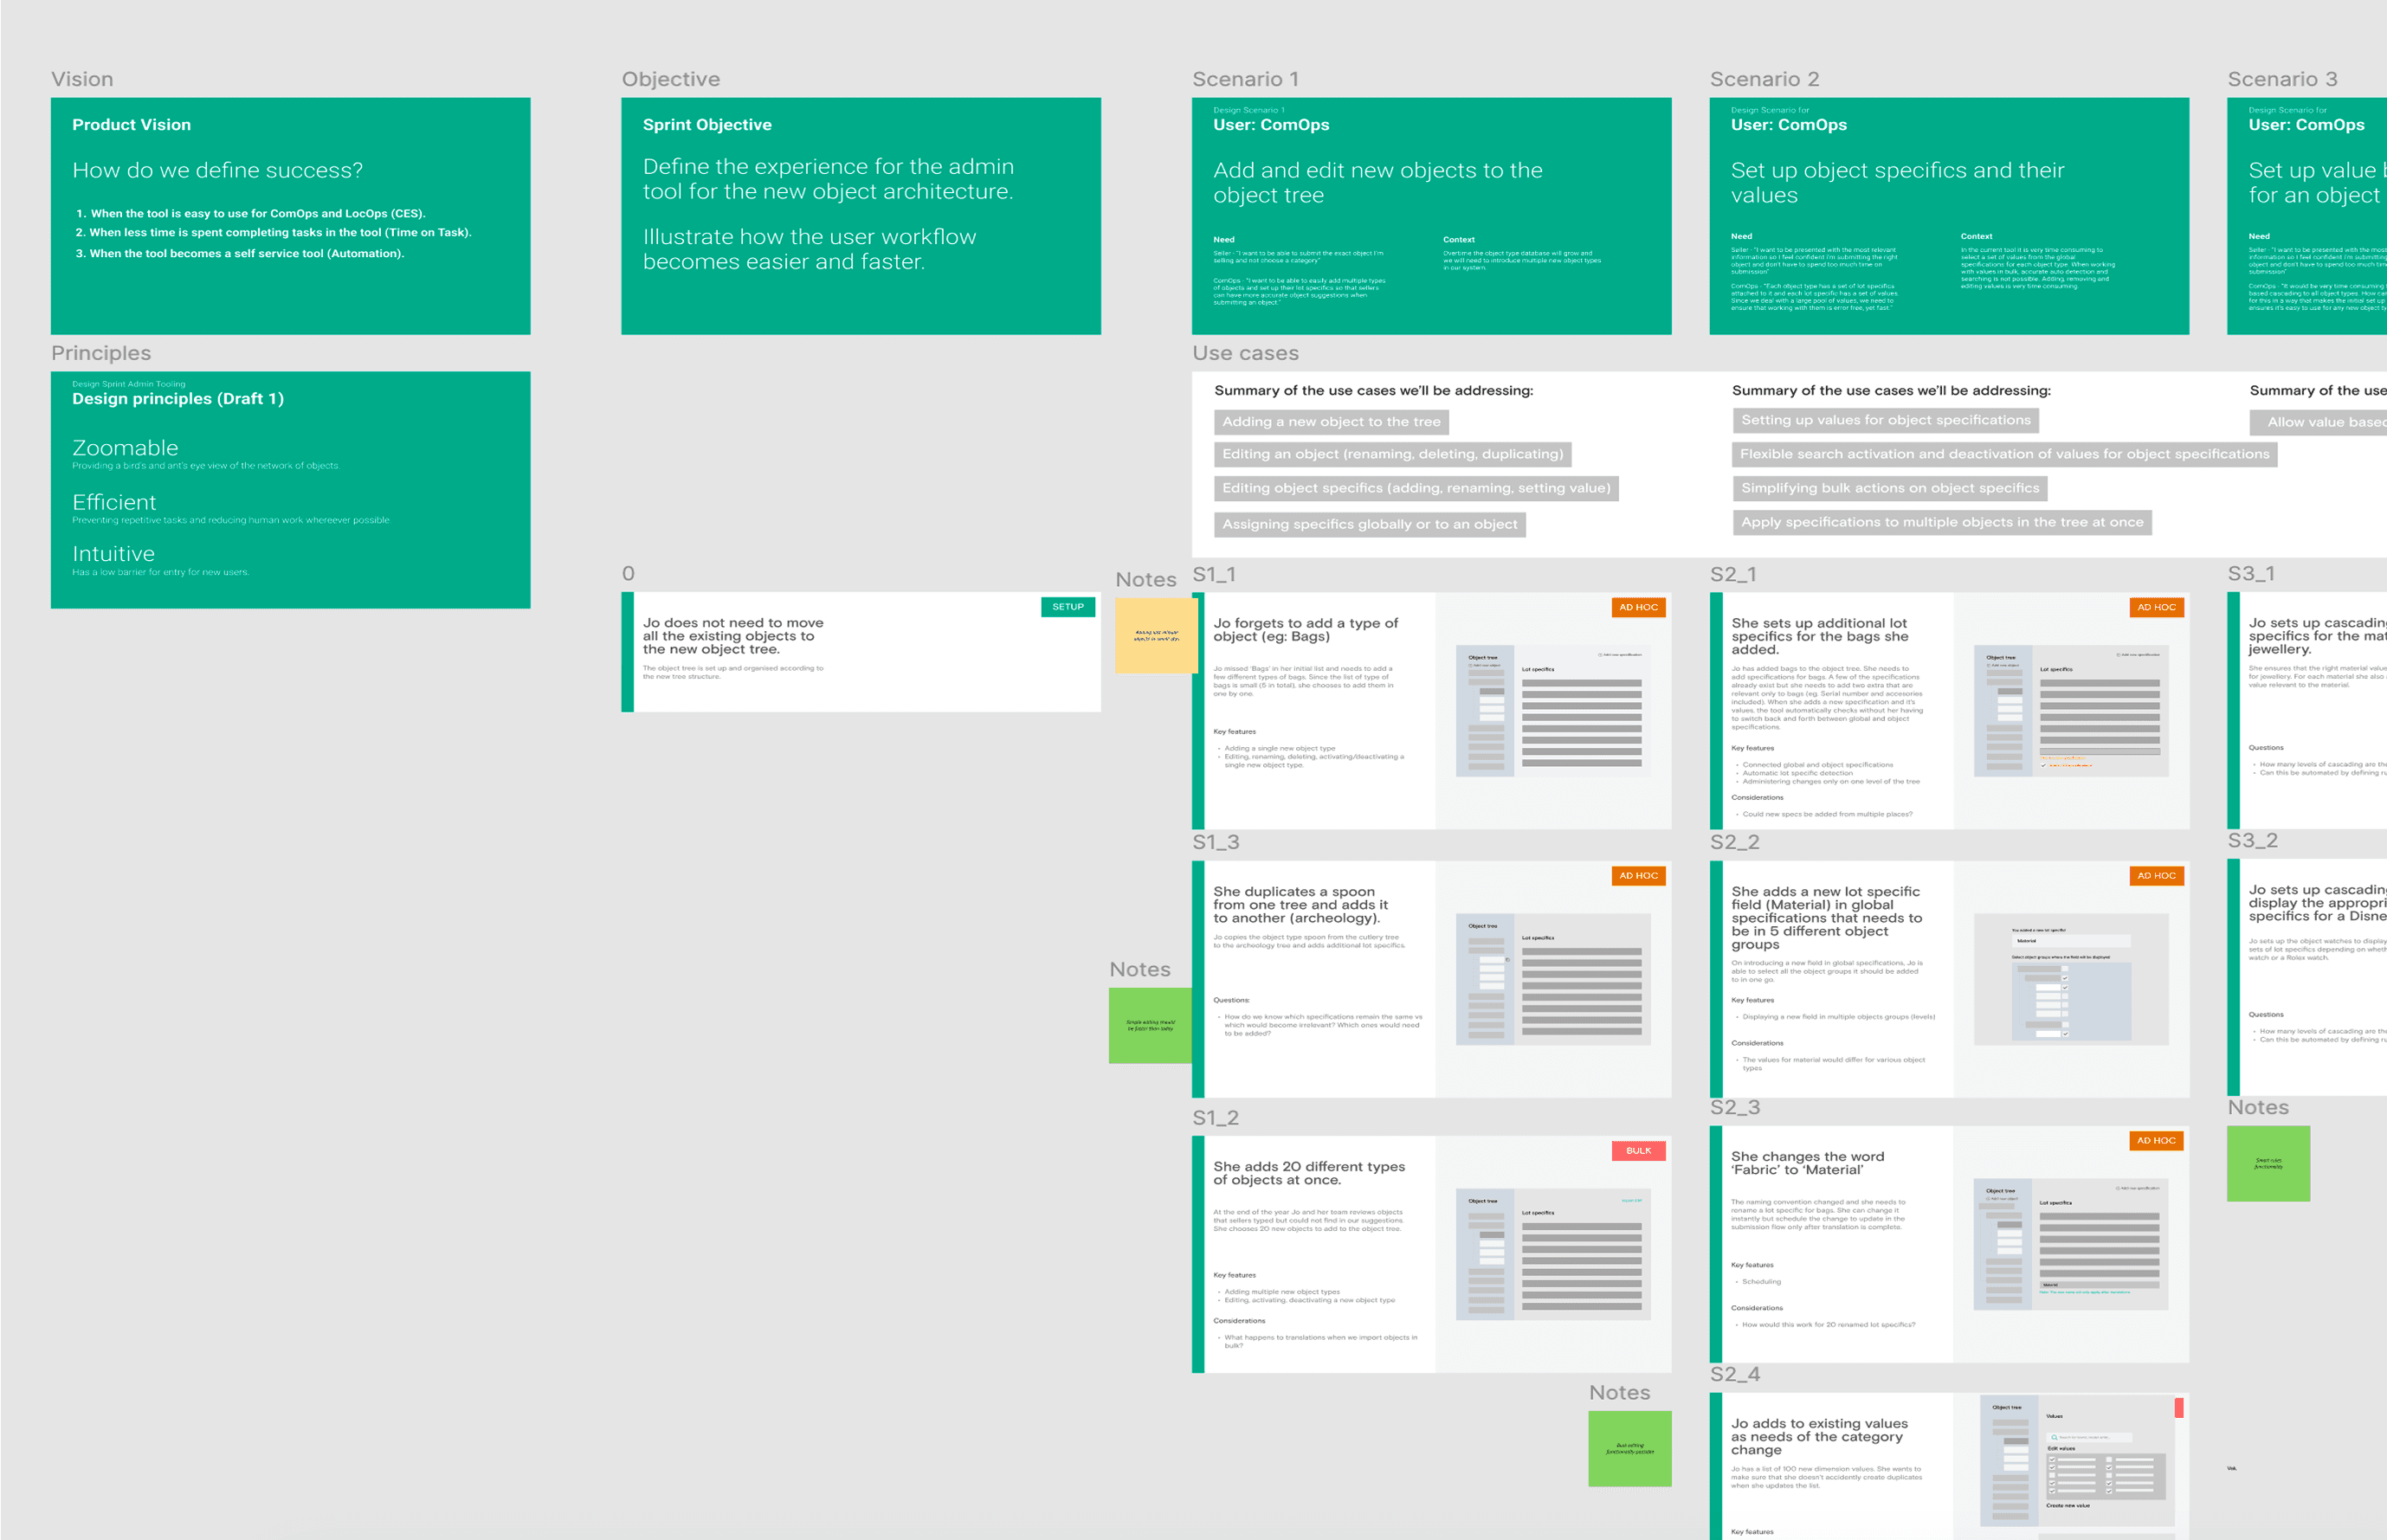
Task: Click the red BULK tag on S1_2
Action: pyautogui.click(x=1638, y=1151)
